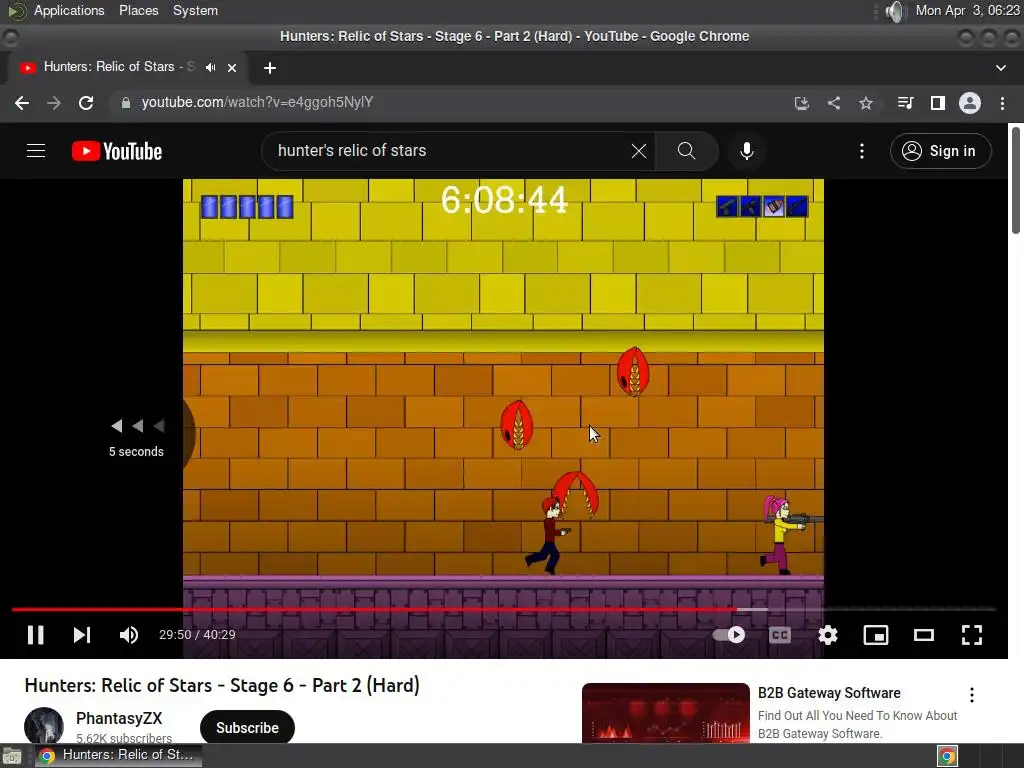Open the Places menu
Image resolution: width=1024 pixels, height=768 pixels.
[138, 10]
